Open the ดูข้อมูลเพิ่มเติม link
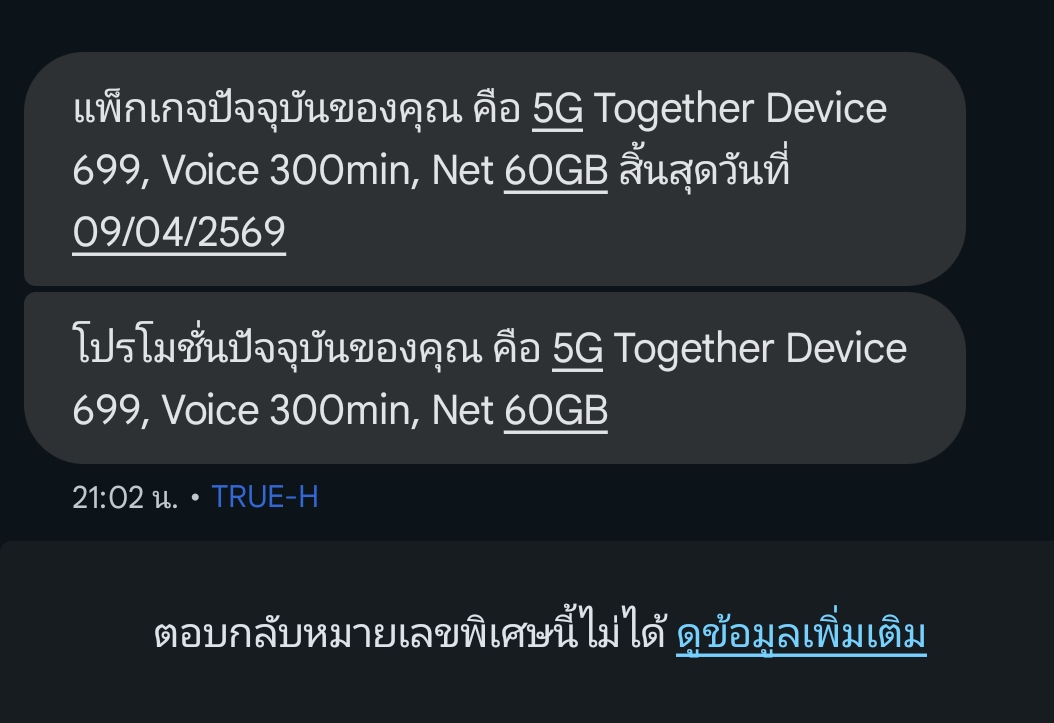The image size is (1054, 723). (801, 634)
